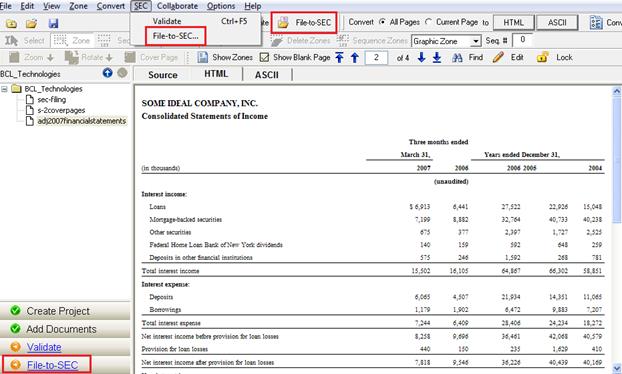Open the Help menu

[253, 6]
